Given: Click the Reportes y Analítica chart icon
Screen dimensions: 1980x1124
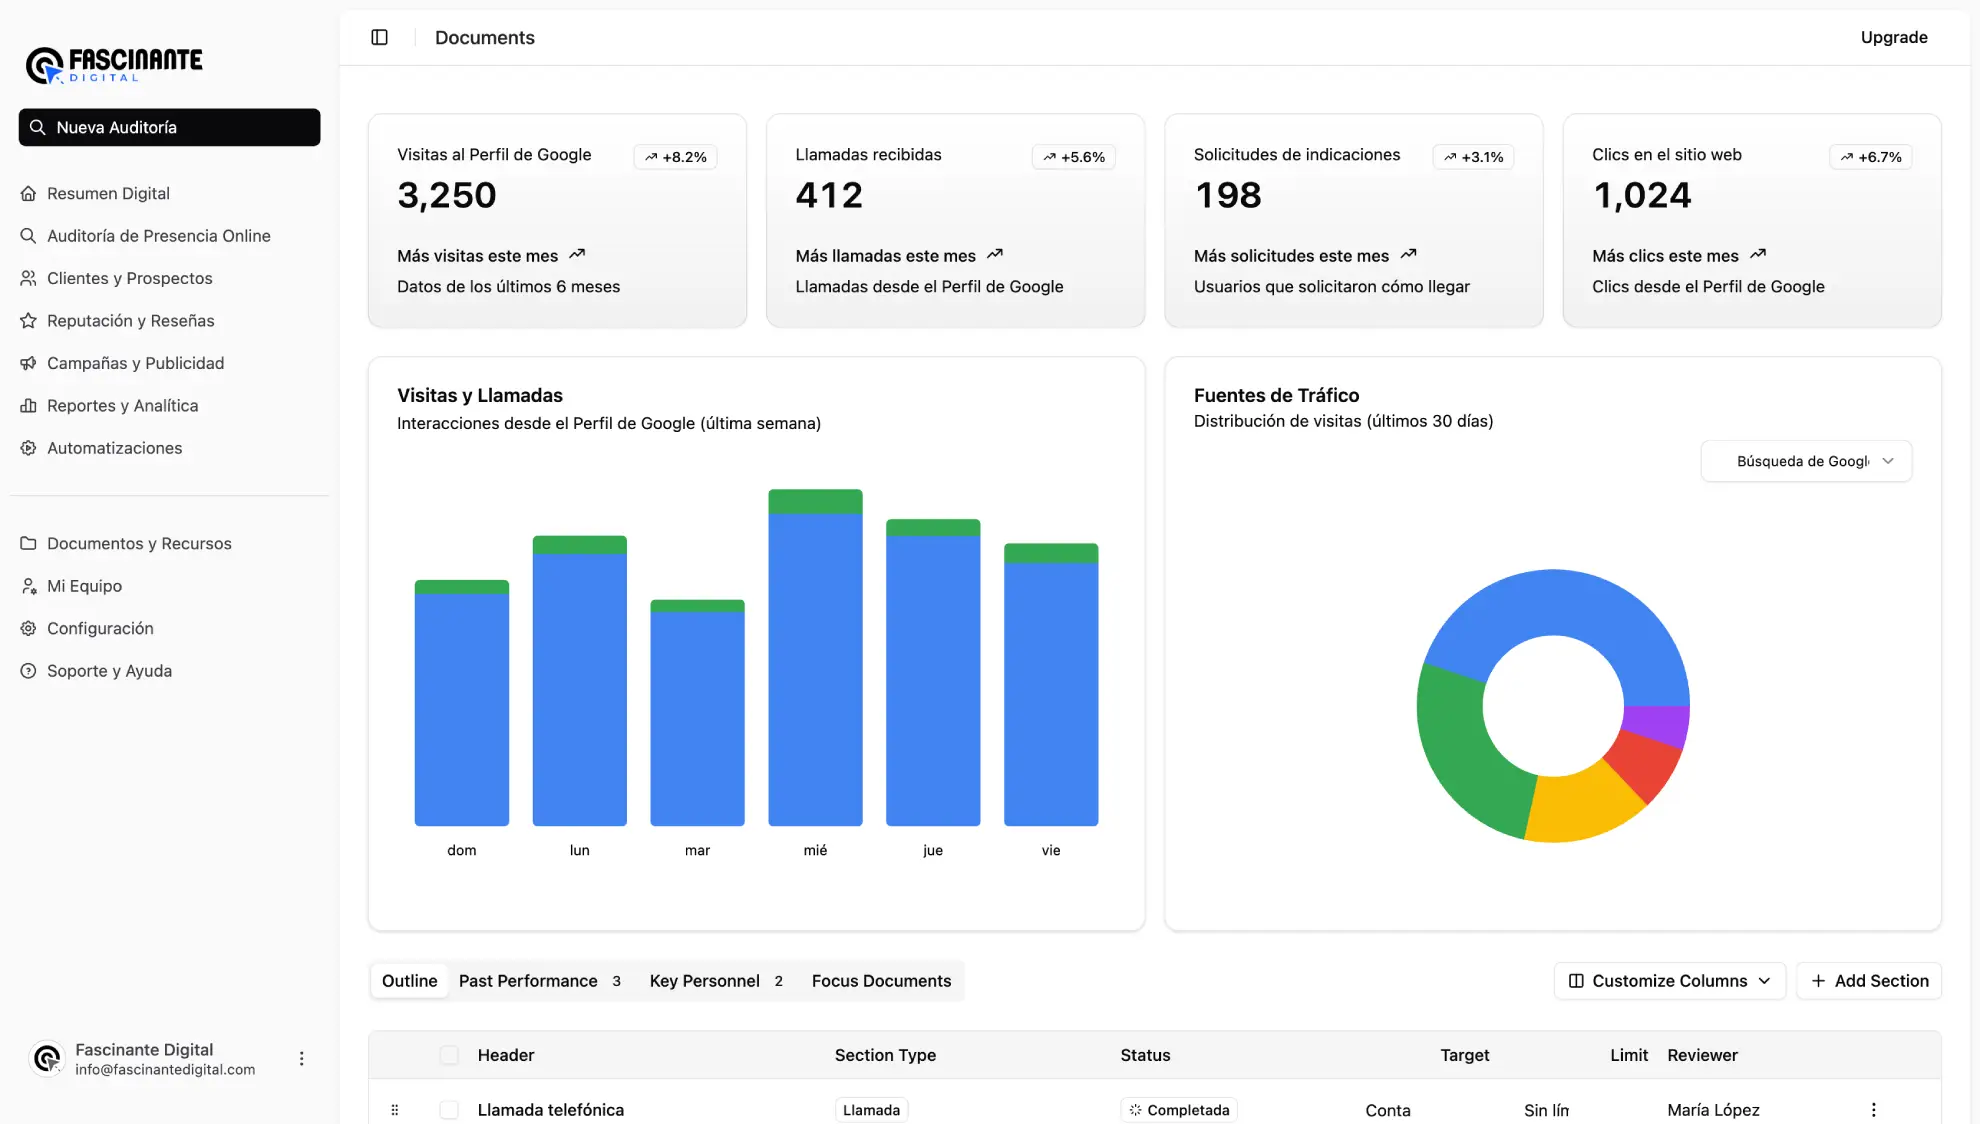Looking at the screenshot, I should click(29, 406).
